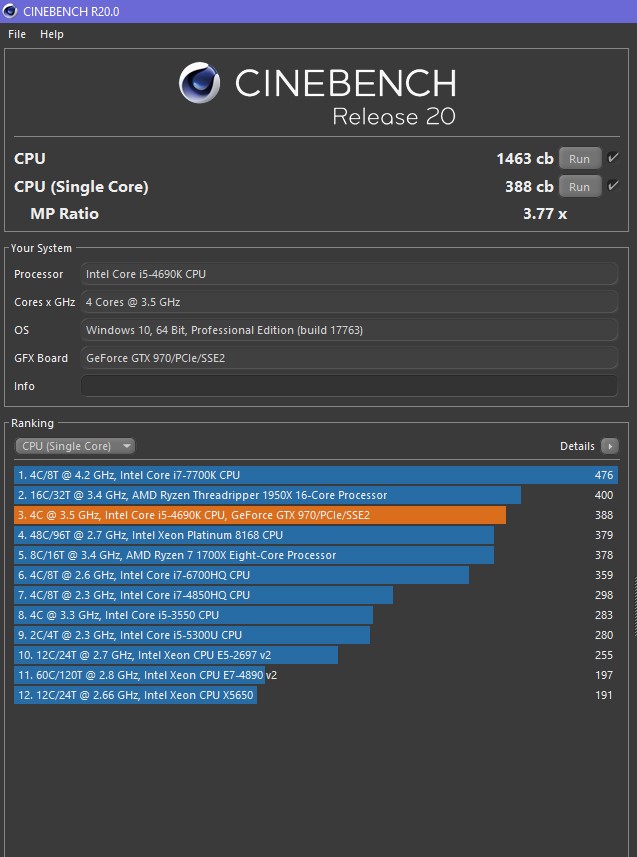The image size is (637, 857).
Task: Click the OS field showing Windows 10
Action: point(349,330)
